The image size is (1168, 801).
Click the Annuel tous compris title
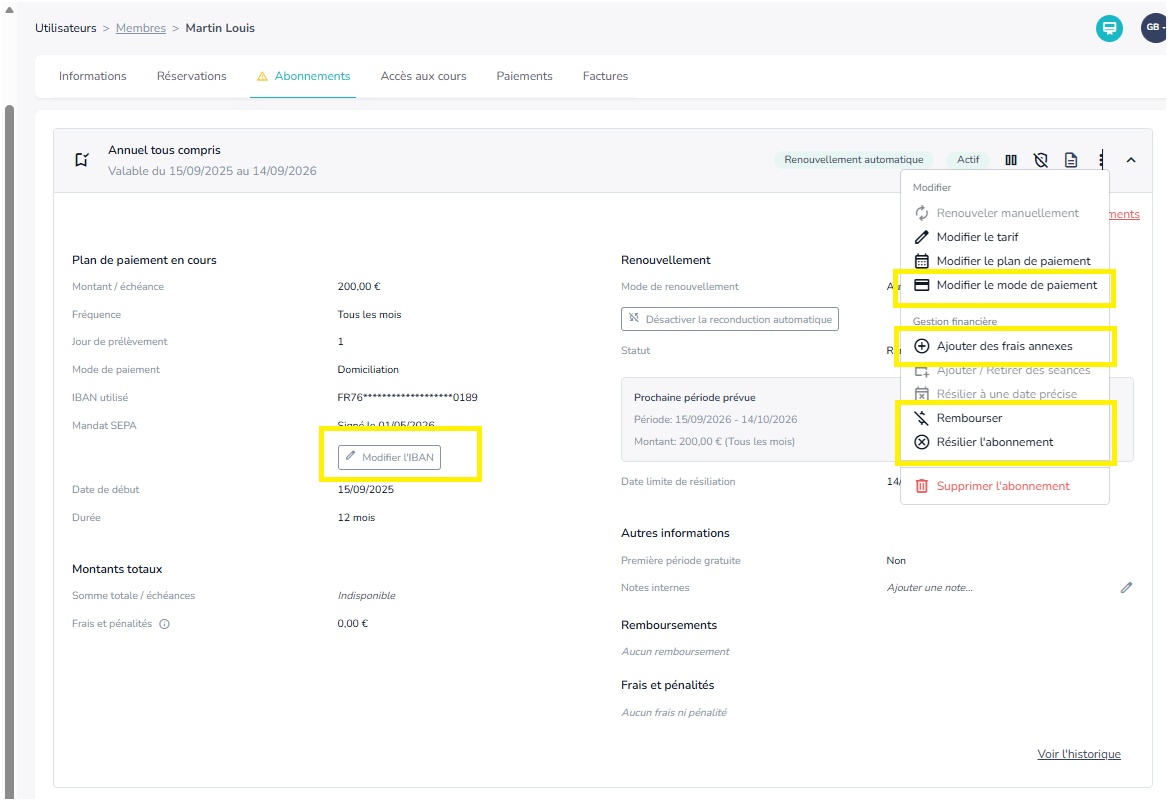tap(164, 150)
